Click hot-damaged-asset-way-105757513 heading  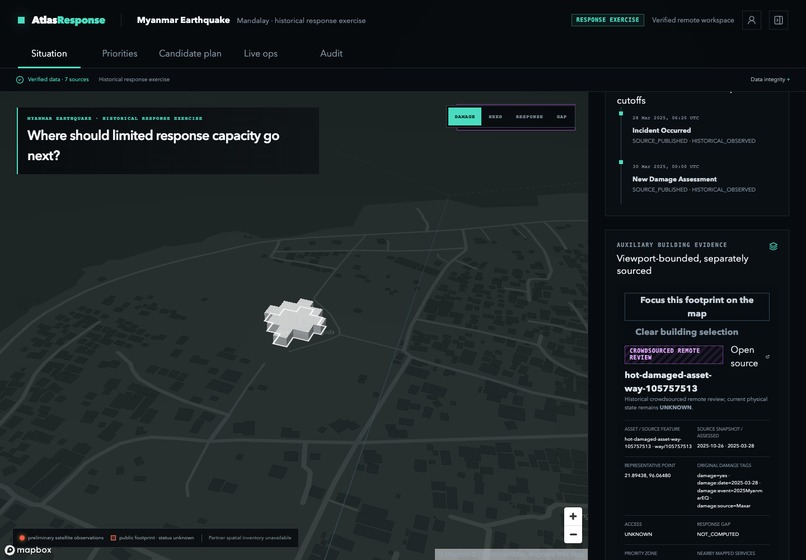tap(668, 382)
